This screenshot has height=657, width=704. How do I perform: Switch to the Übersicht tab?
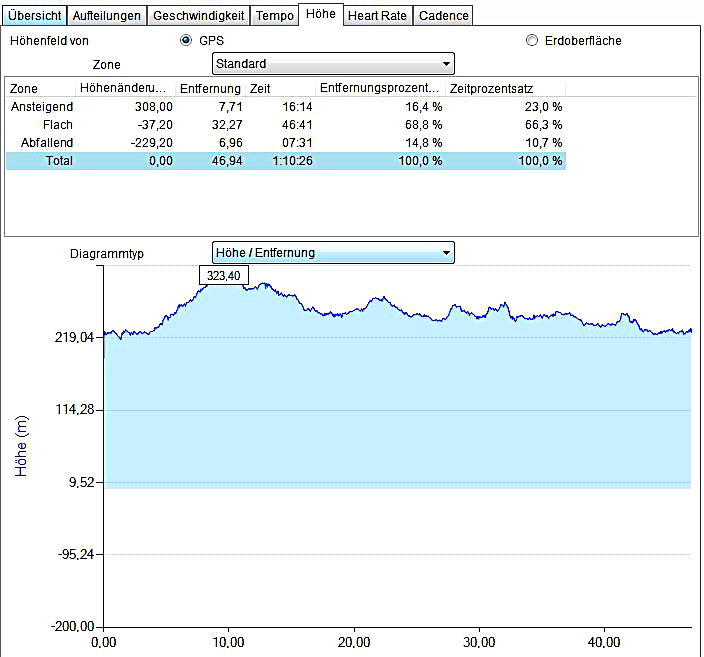pos(35,16)
